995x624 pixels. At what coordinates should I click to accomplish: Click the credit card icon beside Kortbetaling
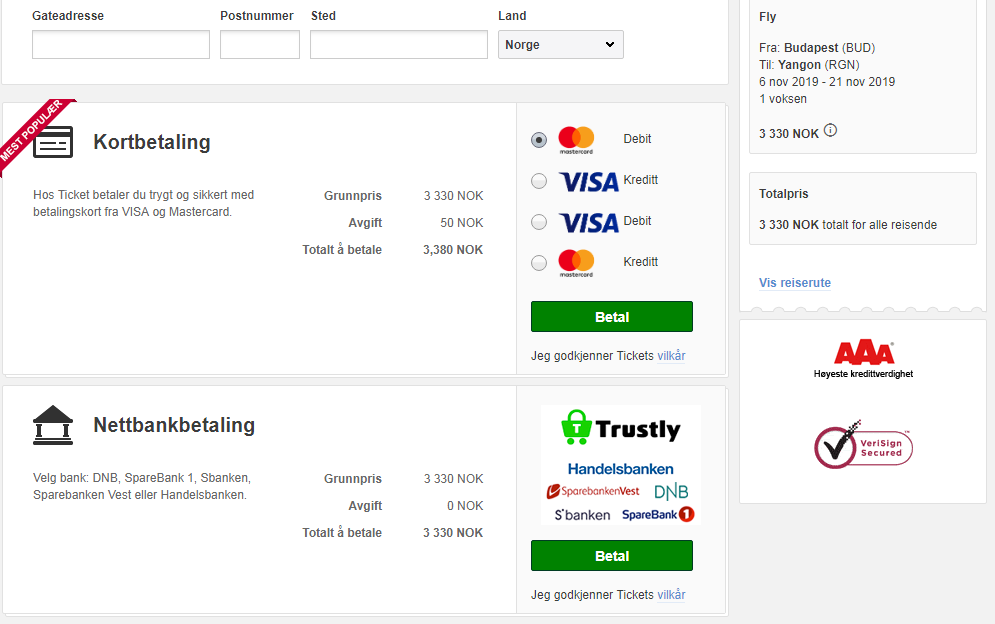click(x=53, y=142)
